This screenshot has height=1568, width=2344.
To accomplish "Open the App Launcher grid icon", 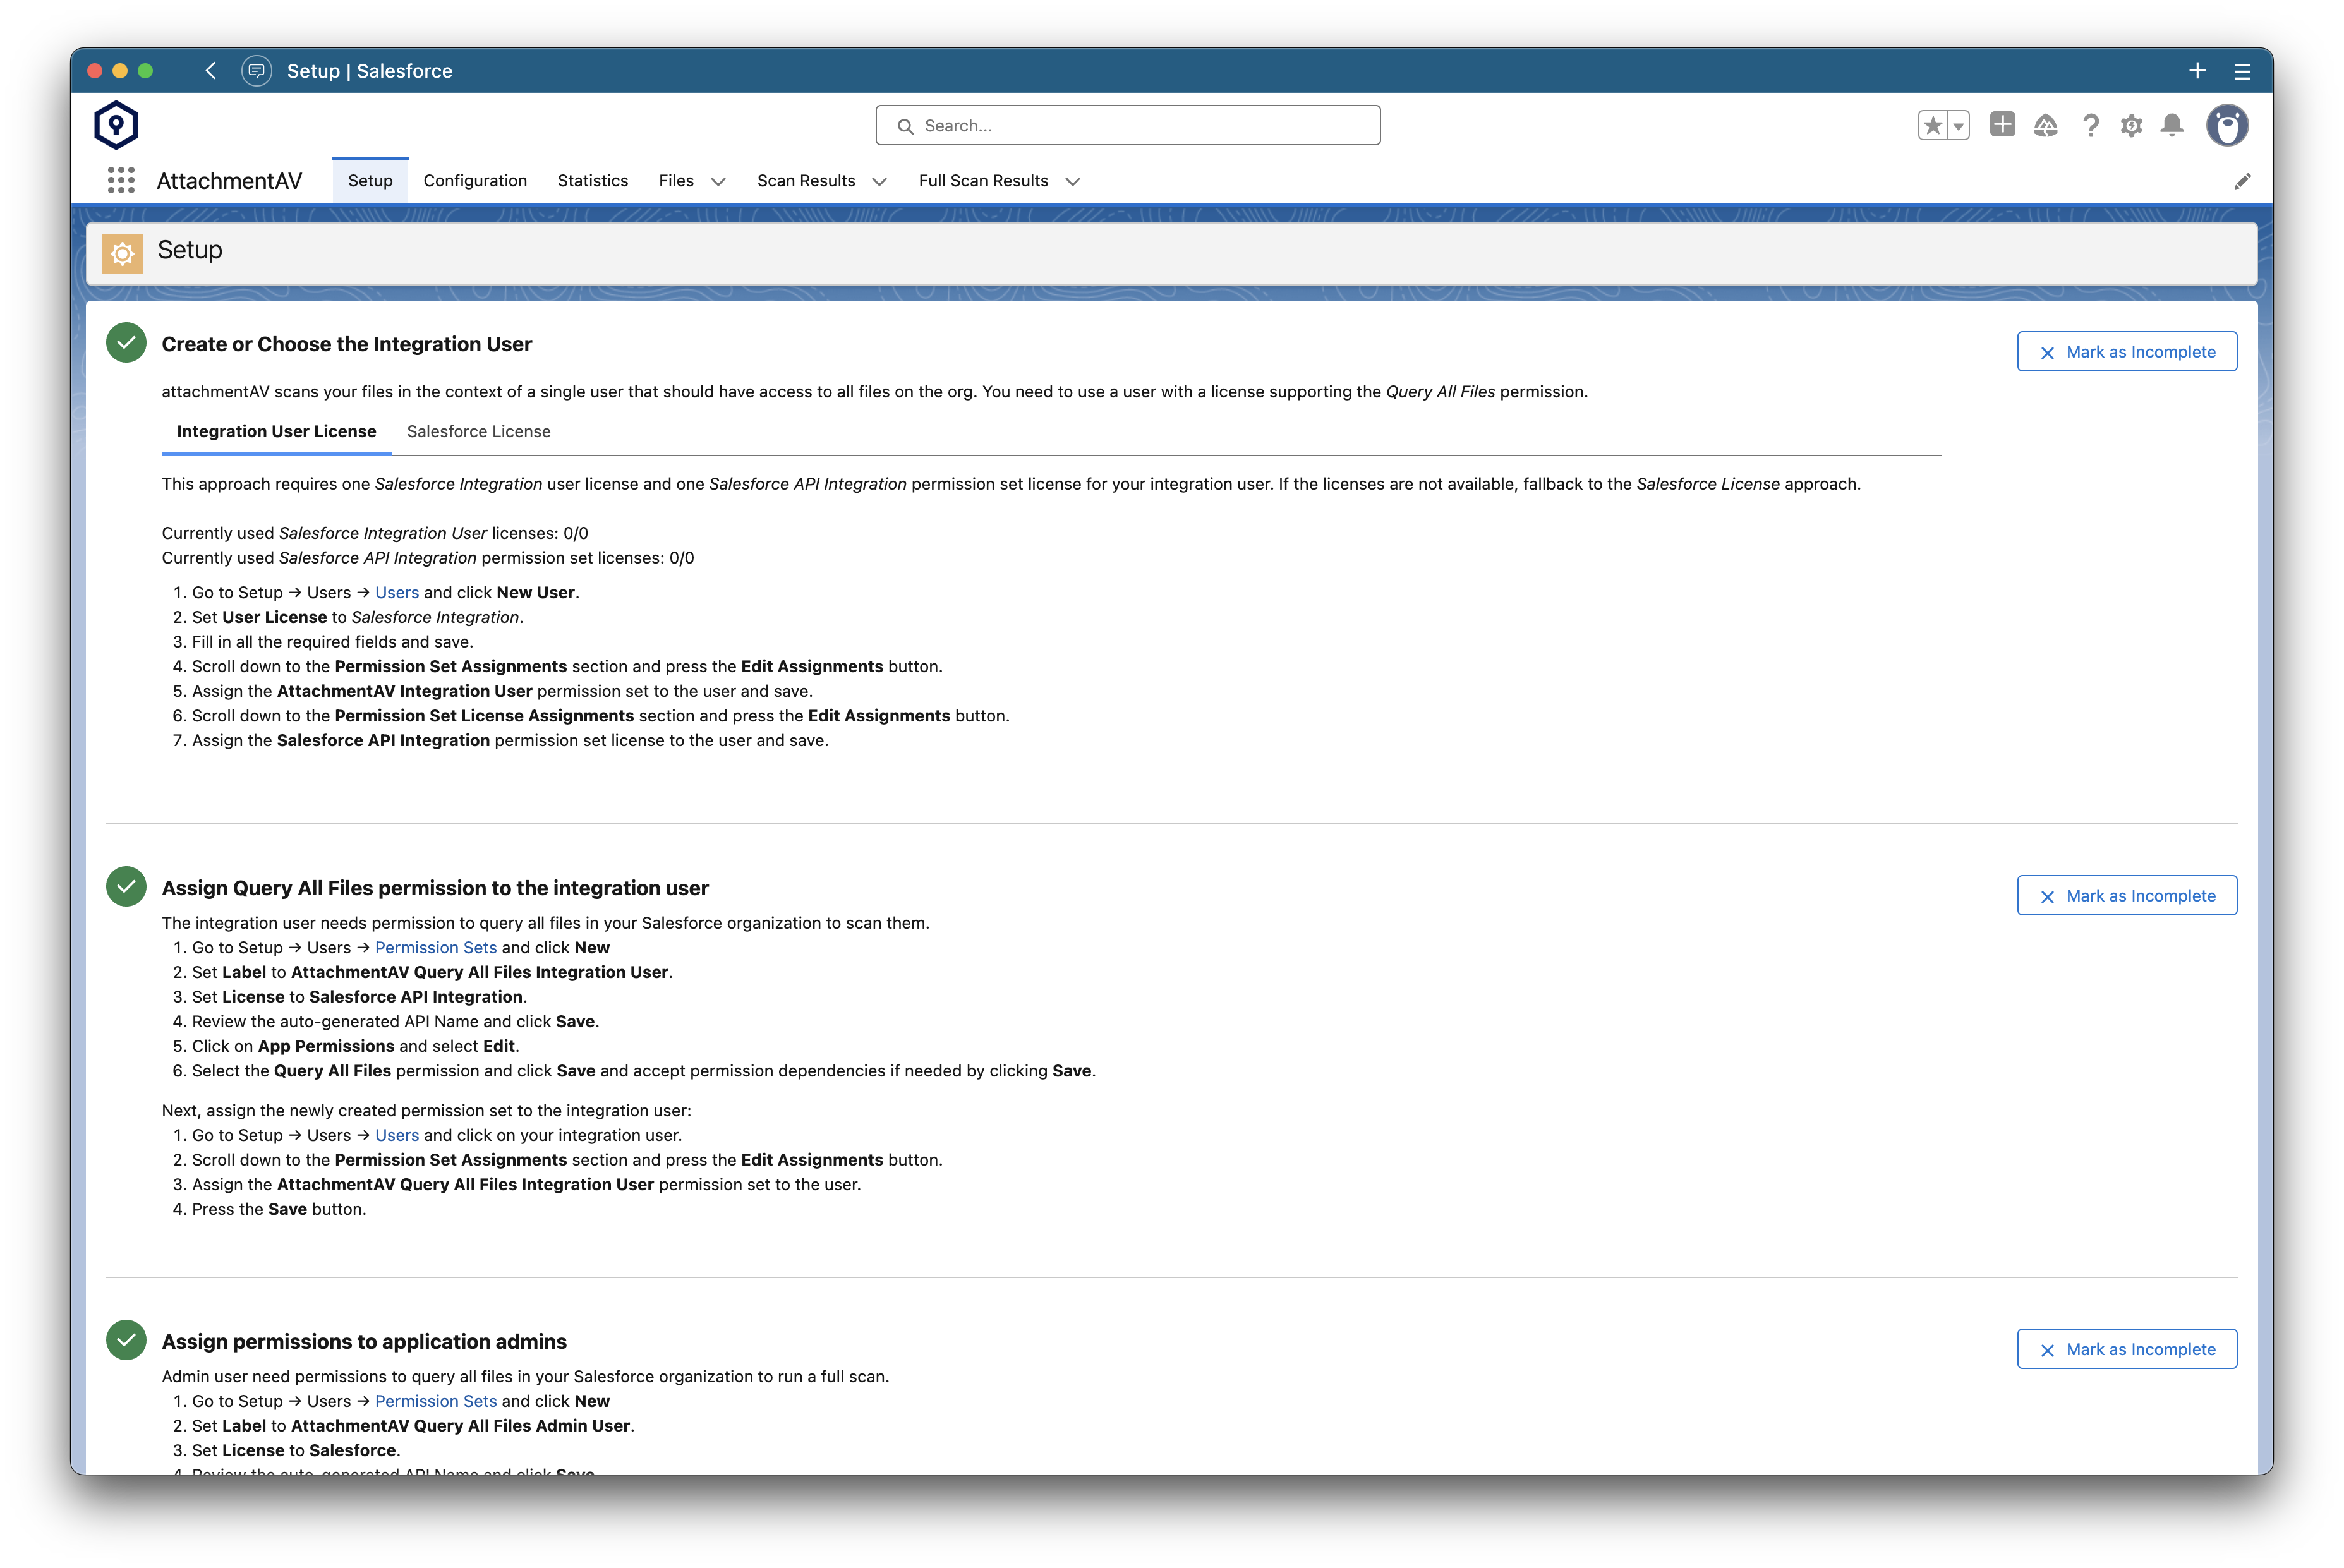I will coord(119,180).
